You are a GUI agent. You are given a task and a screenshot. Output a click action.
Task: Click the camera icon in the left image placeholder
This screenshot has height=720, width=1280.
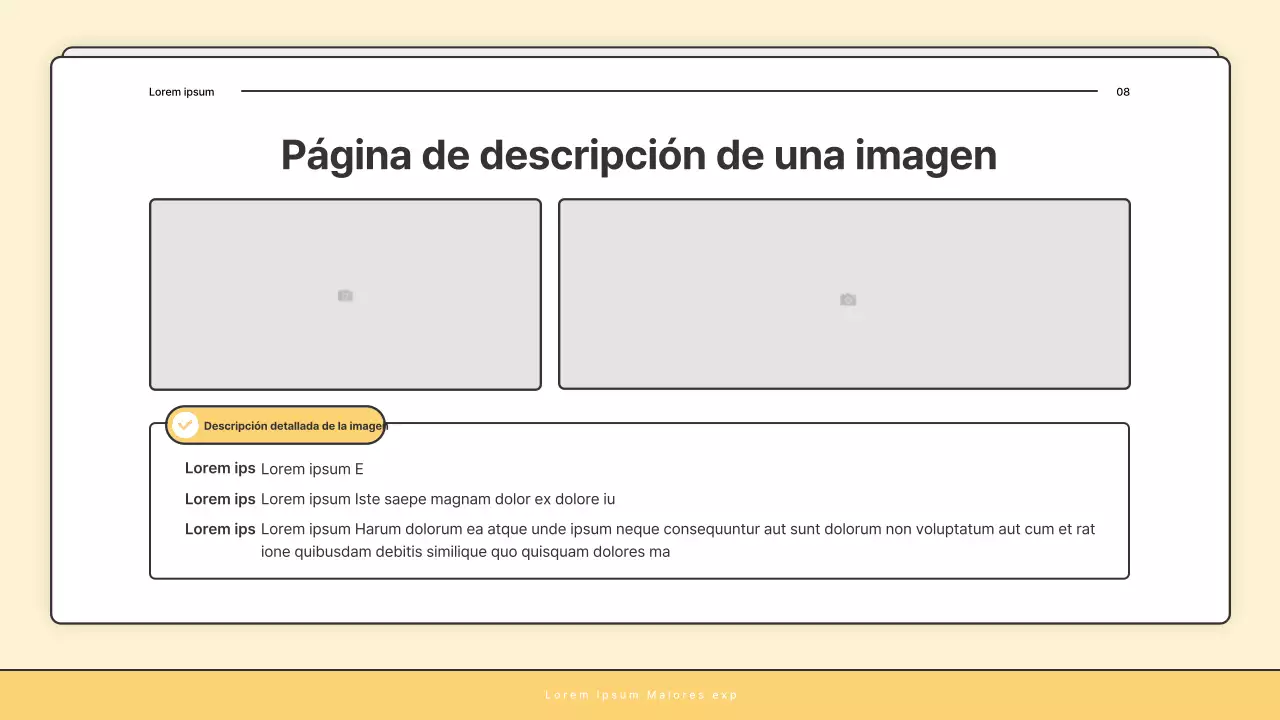[345, 295]
